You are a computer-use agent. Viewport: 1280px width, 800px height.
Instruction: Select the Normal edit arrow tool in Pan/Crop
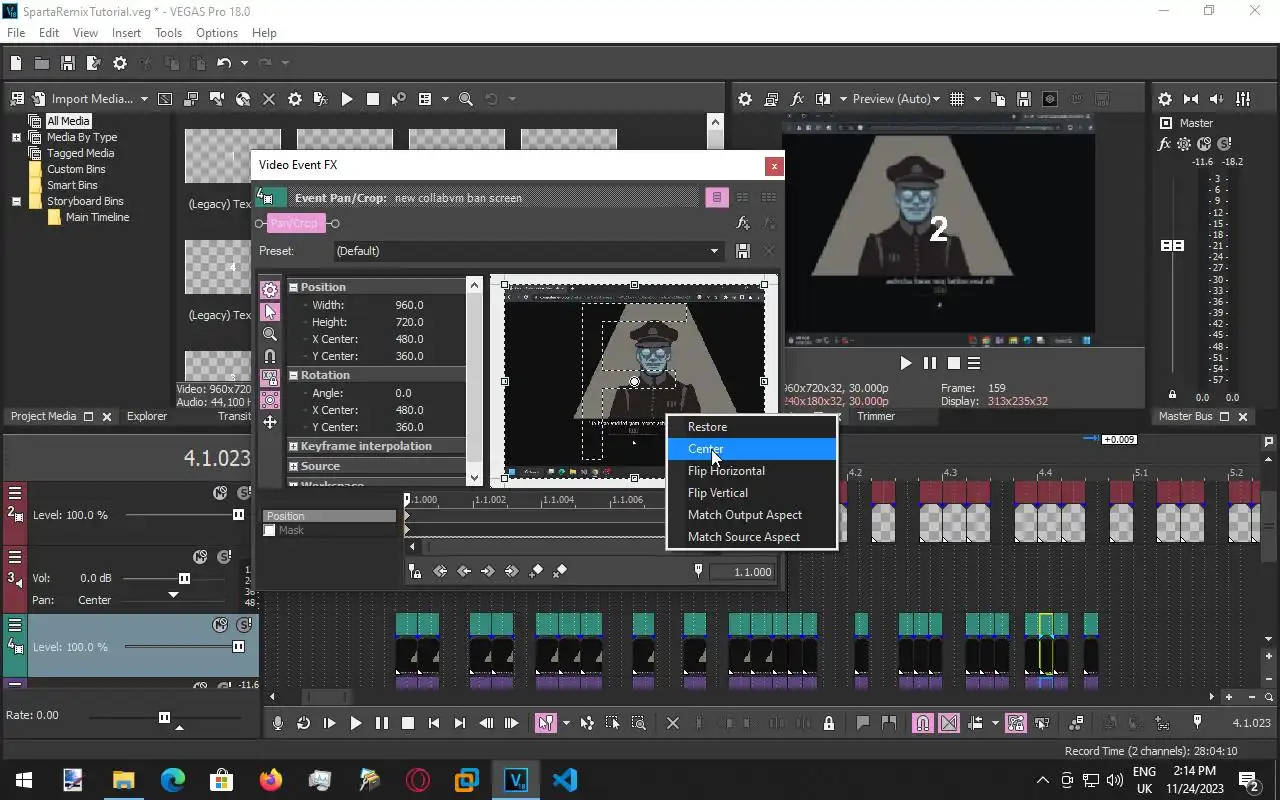270,312
